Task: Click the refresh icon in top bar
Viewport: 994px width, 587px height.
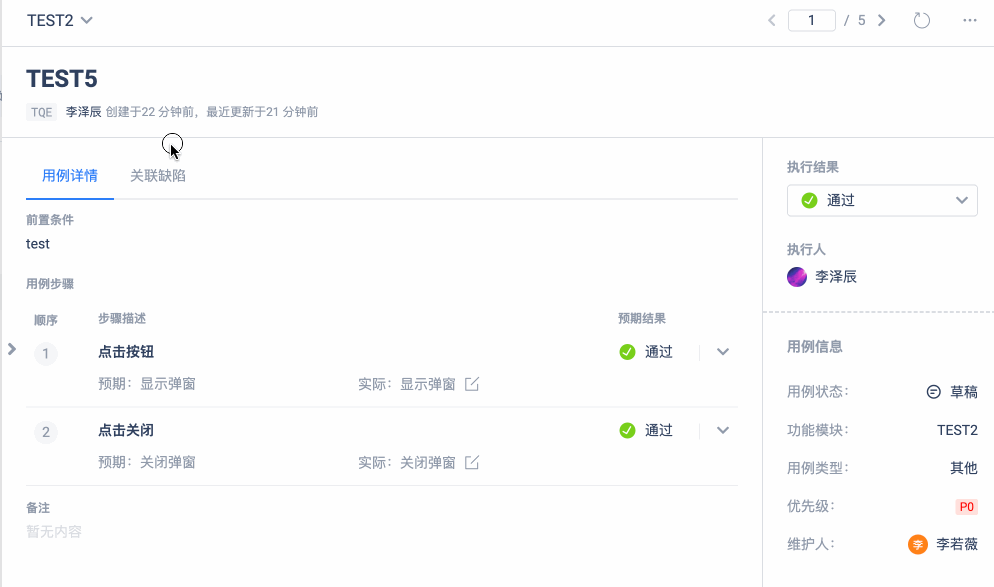Action: coord(922,20)
